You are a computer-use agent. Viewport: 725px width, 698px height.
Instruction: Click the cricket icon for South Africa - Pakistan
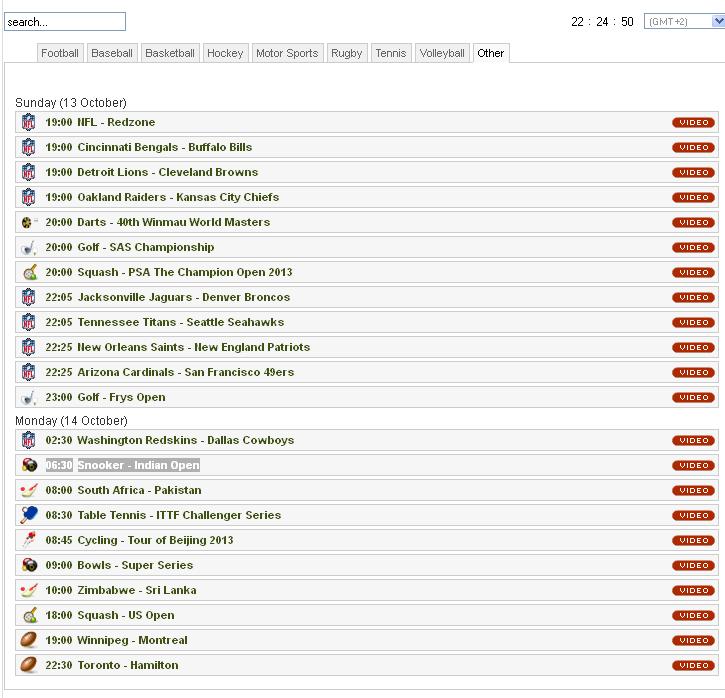tap(29, 490)
